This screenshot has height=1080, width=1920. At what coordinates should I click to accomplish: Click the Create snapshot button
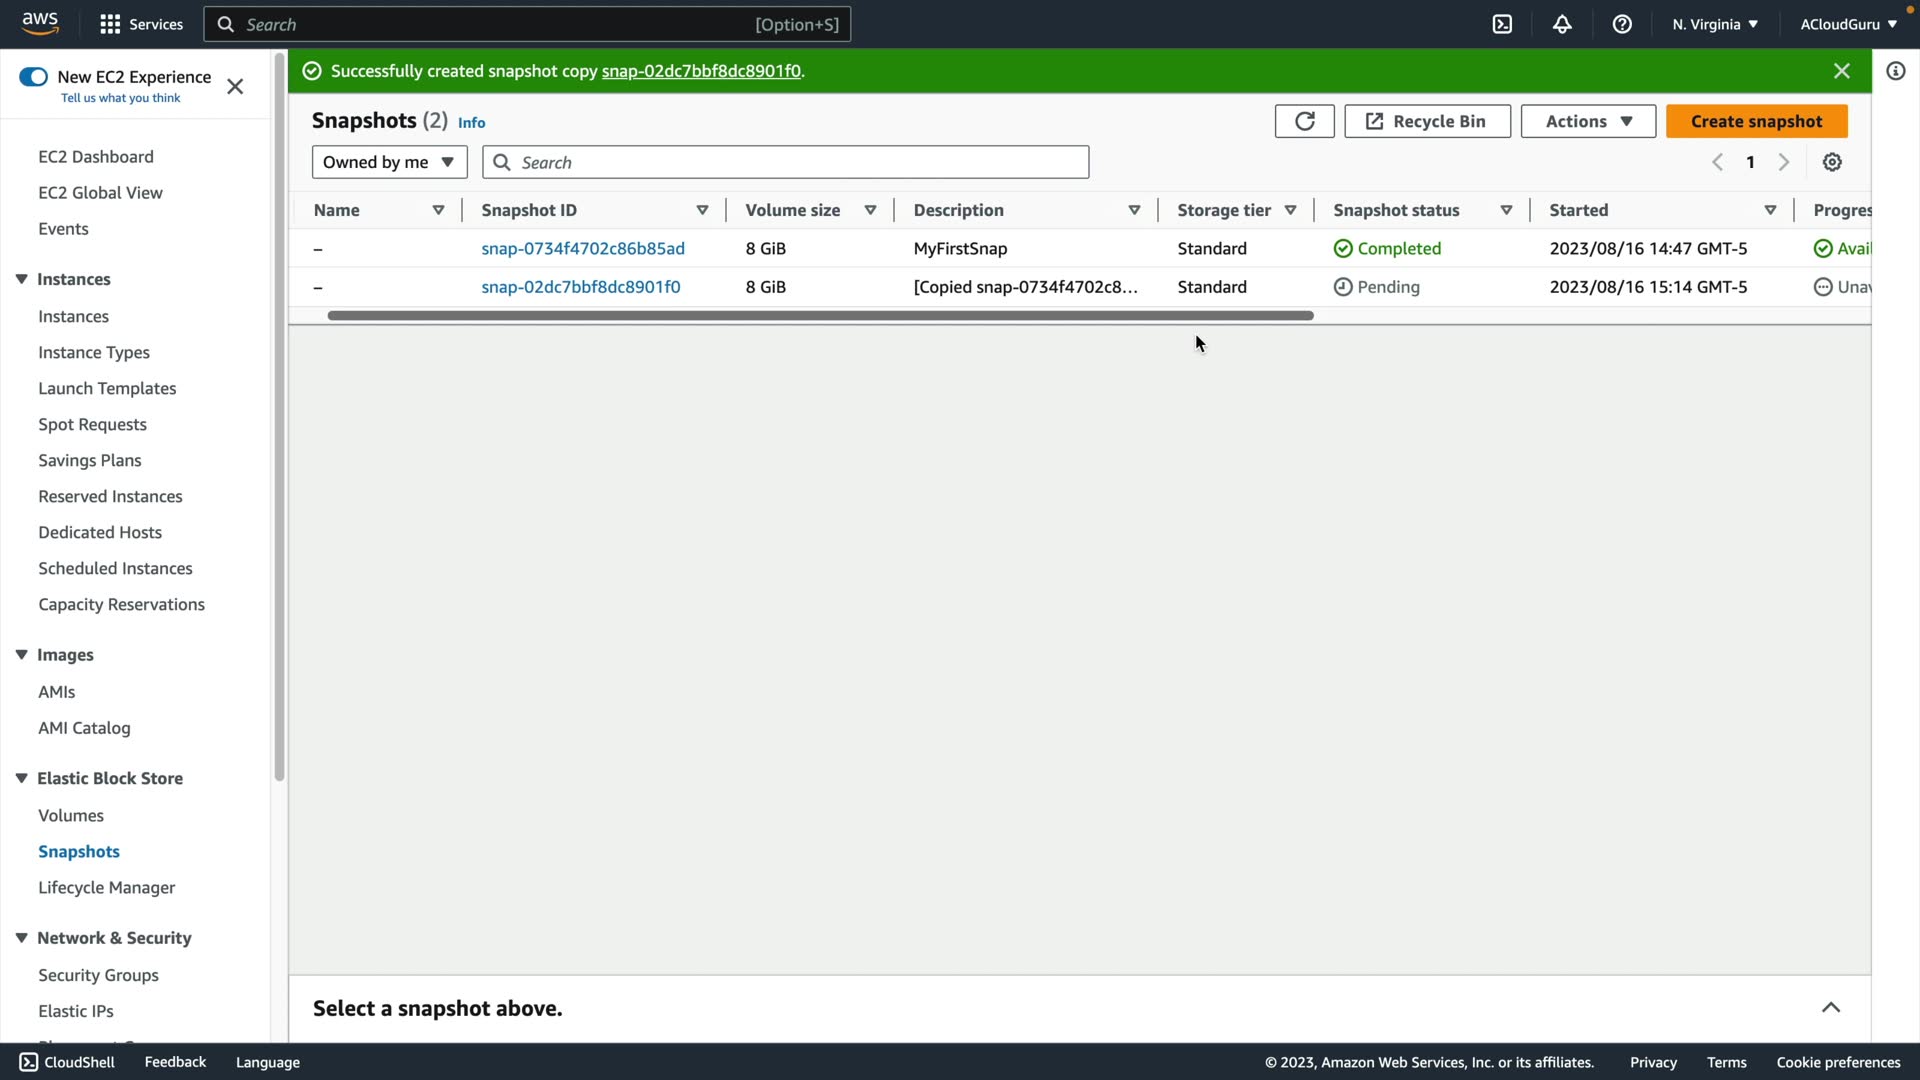click(x=1756, y=121)
